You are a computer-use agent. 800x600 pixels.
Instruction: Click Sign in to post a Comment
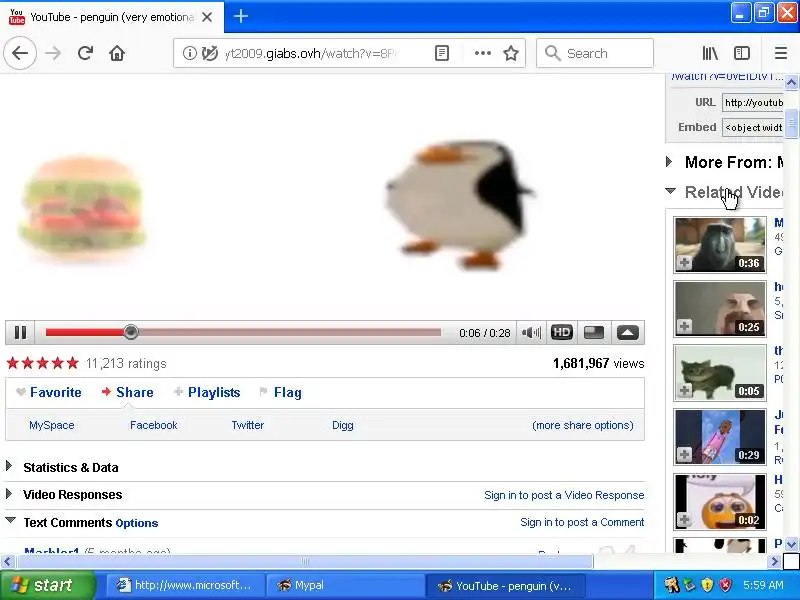582,522
